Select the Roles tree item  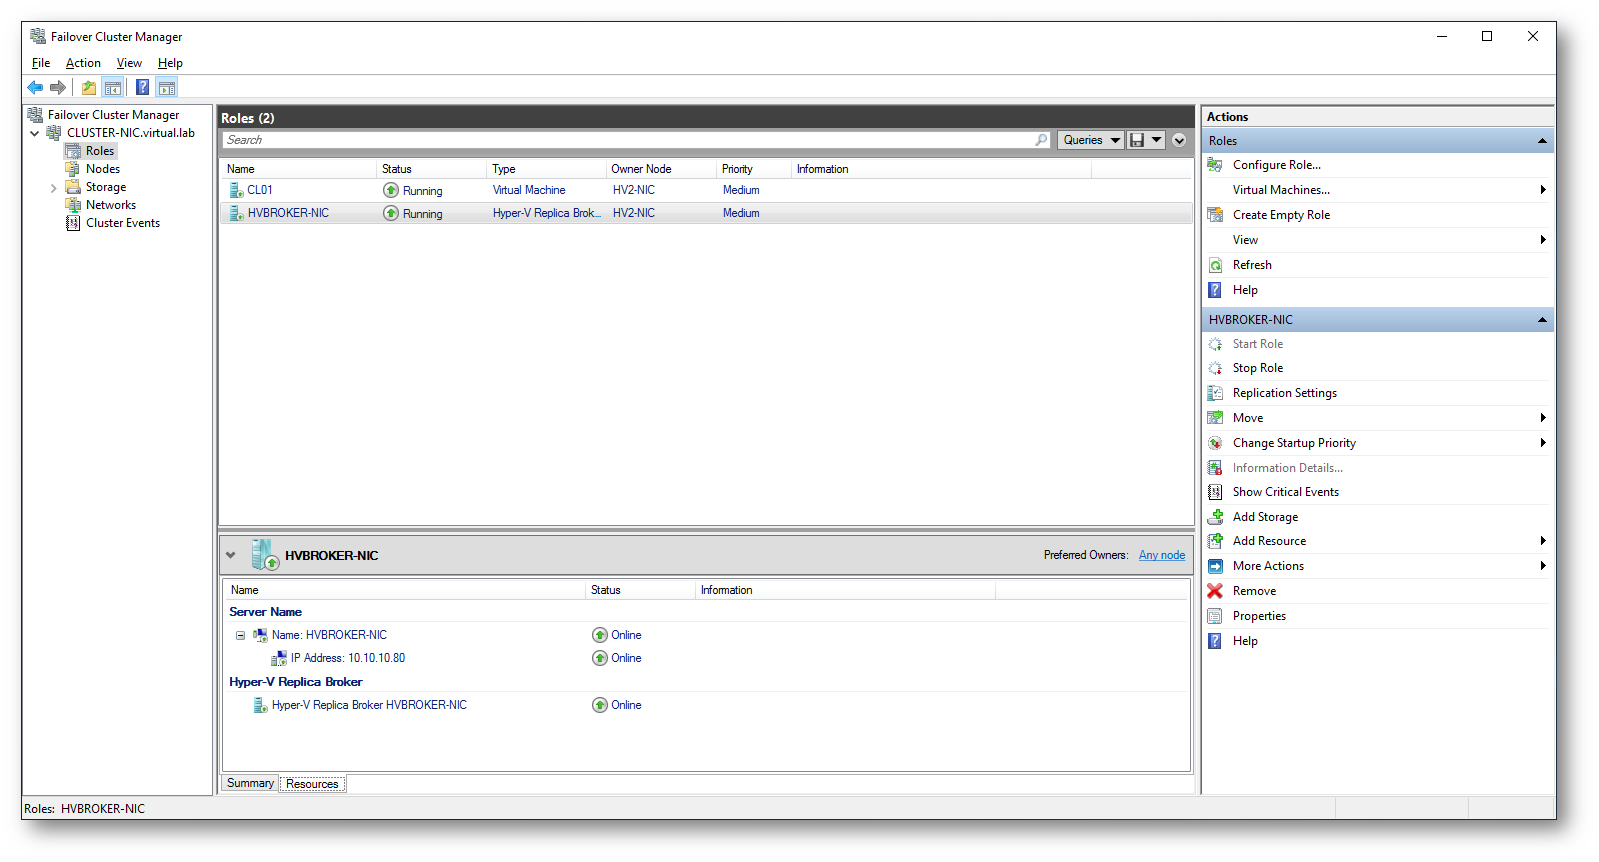coord(100,151)
